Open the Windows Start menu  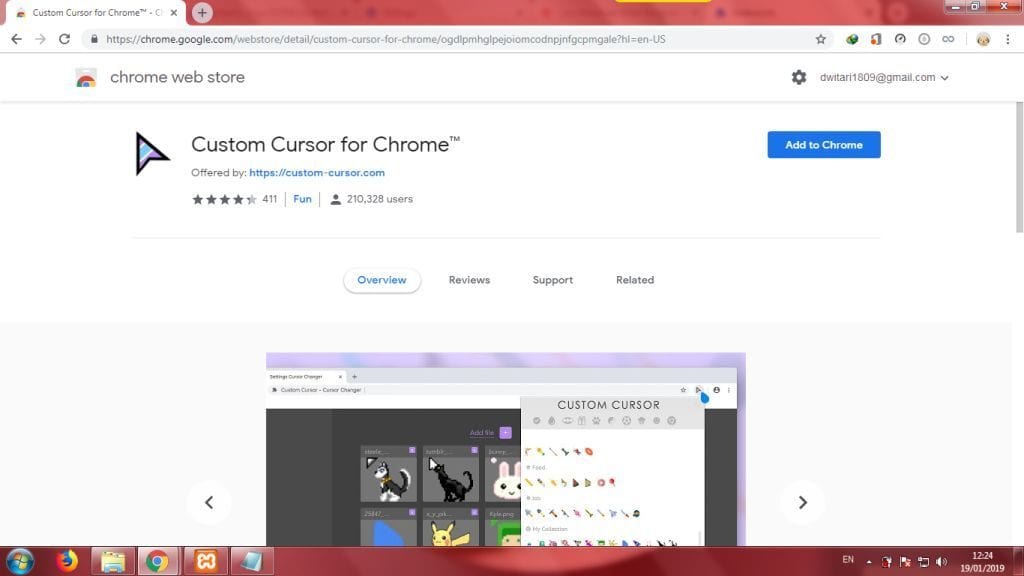(20, 560)
